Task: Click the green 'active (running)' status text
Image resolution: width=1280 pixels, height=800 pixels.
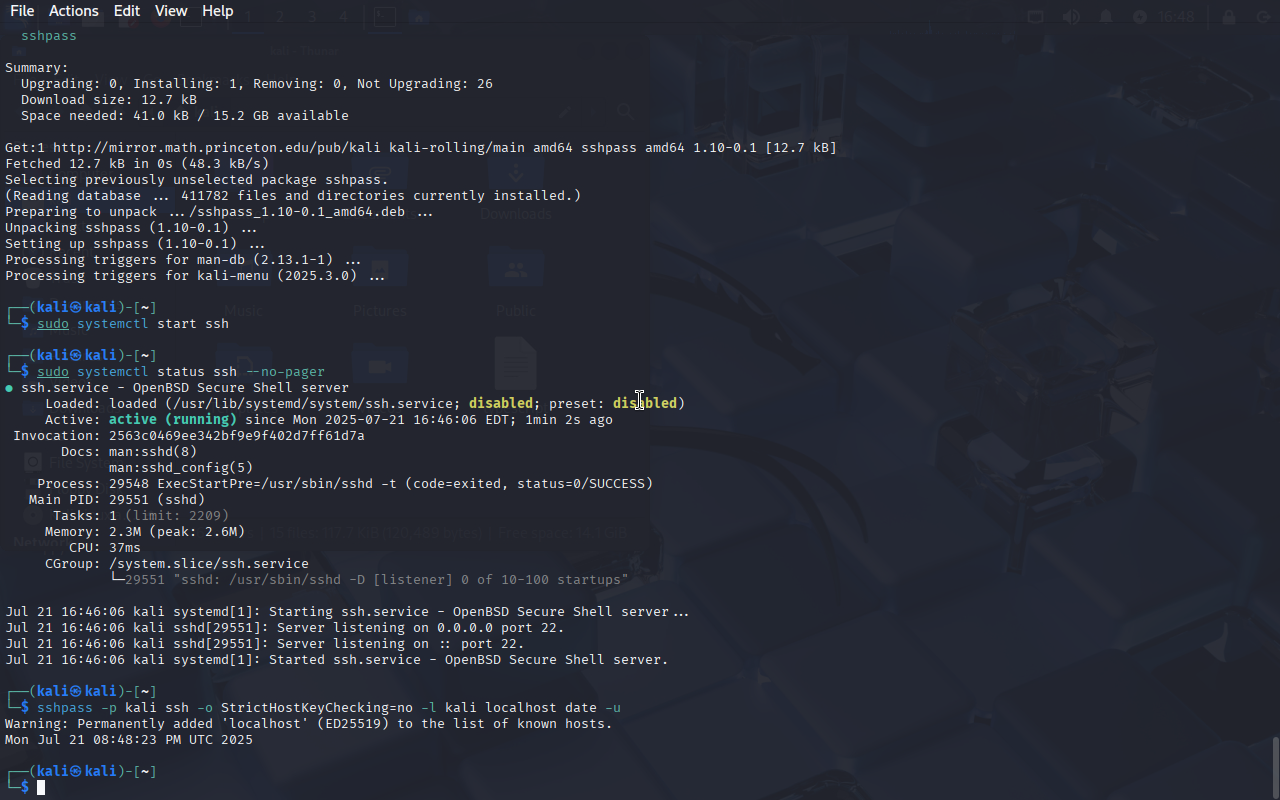Action: coord(173,420)
